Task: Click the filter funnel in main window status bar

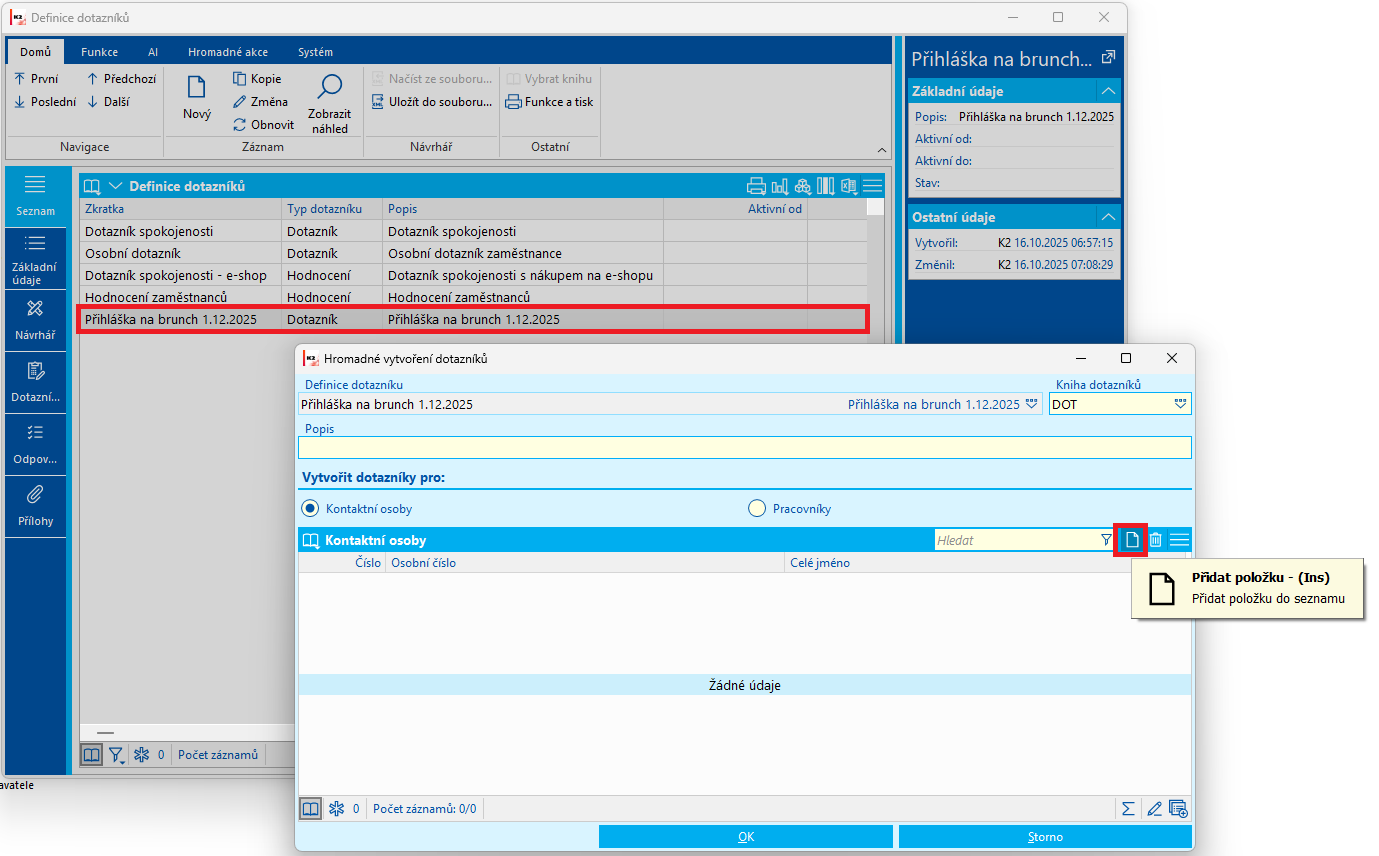Action: pos(117,755)
